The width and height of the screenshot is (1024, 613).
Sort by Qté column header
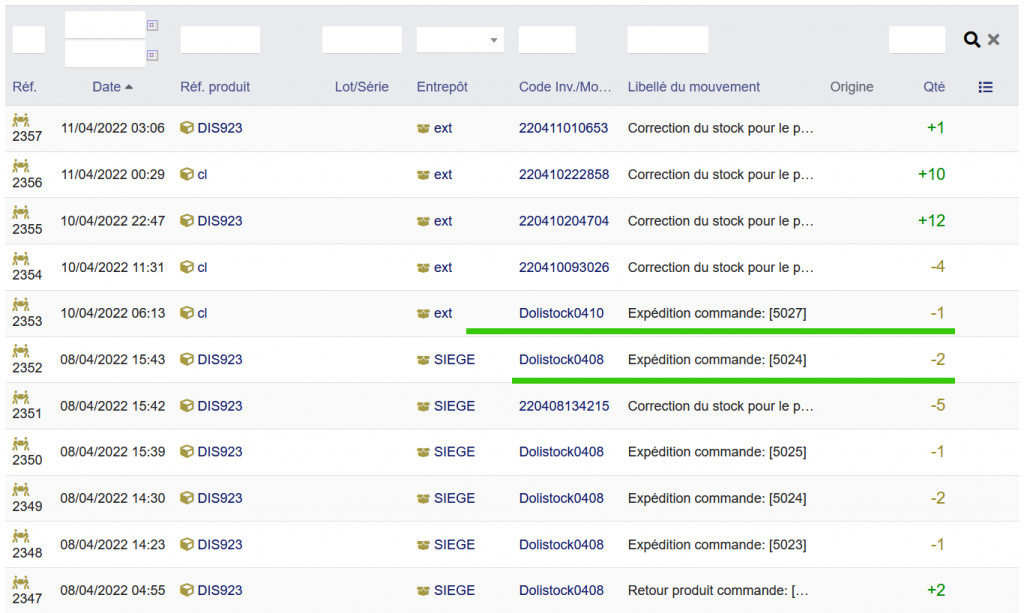[x=933, y=87]
